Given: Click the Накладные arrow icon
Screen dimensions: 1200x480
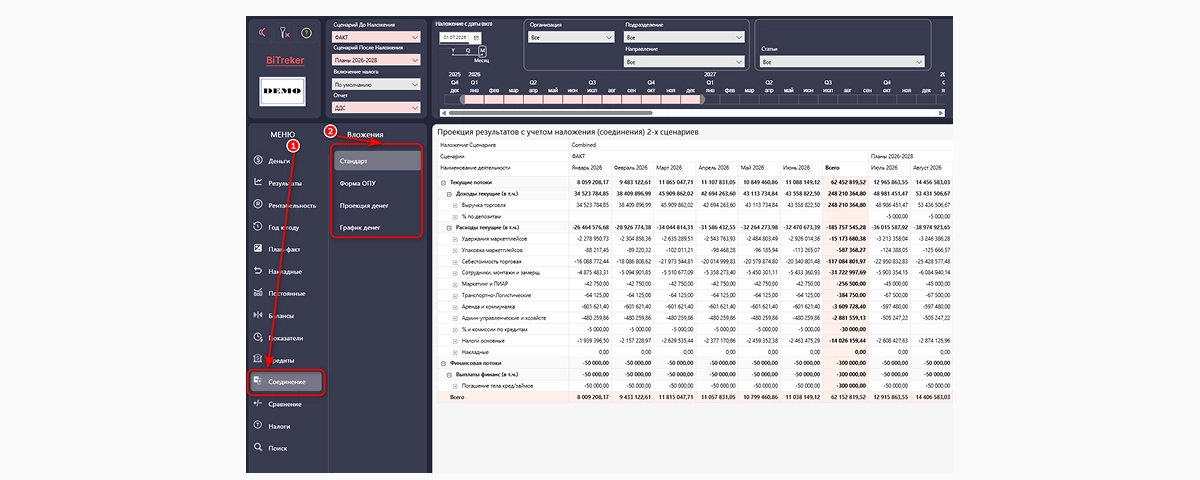Looking at the screenshot, I should click(258, 270).
